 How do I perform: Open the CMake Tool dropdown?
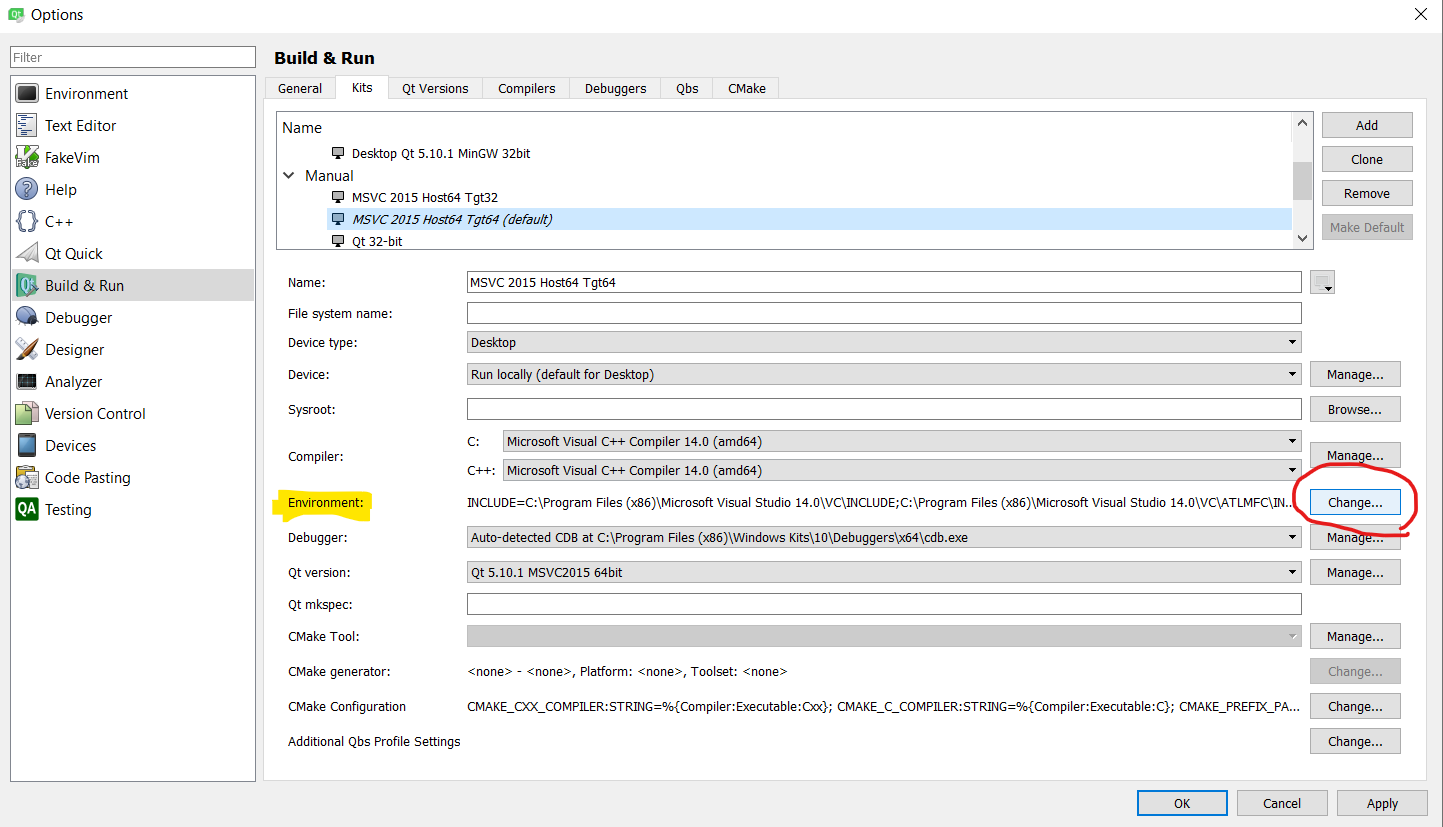click(884, 636)
